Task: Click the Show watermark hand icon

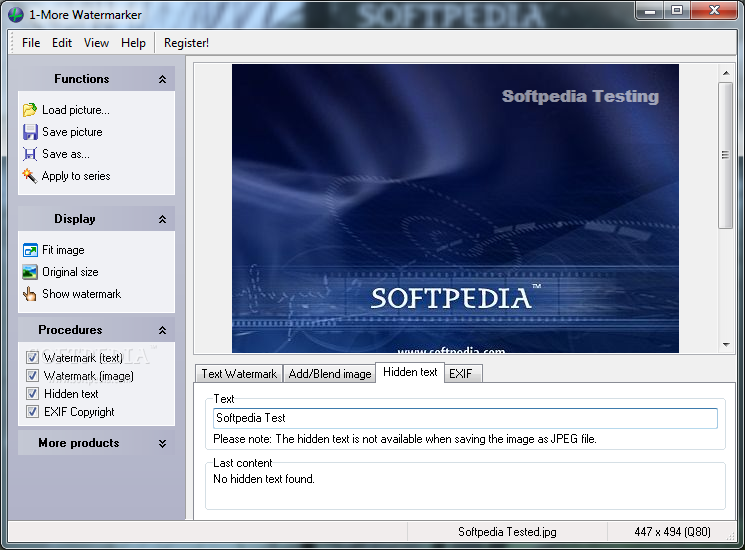Action: coord(29,294)
